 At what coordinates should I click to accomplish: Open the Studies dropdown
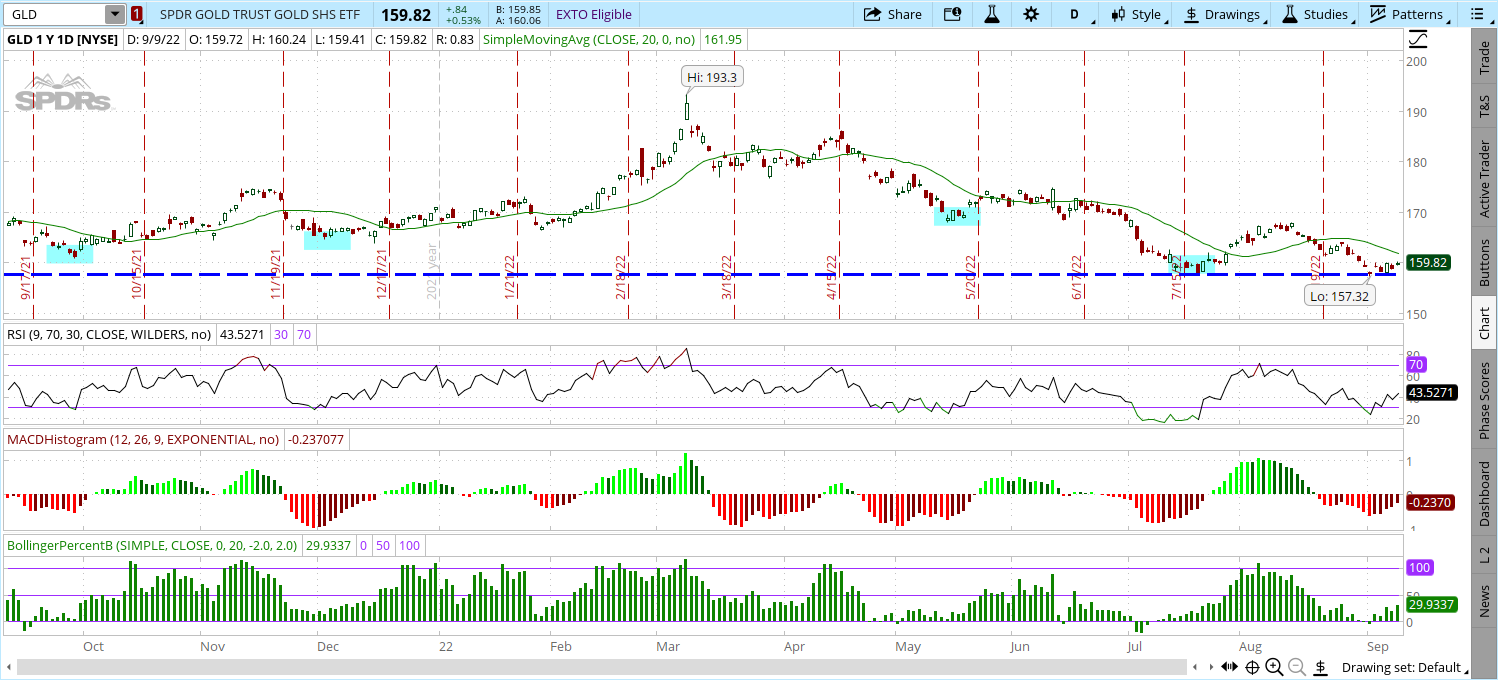click(x=1316, y=14)
